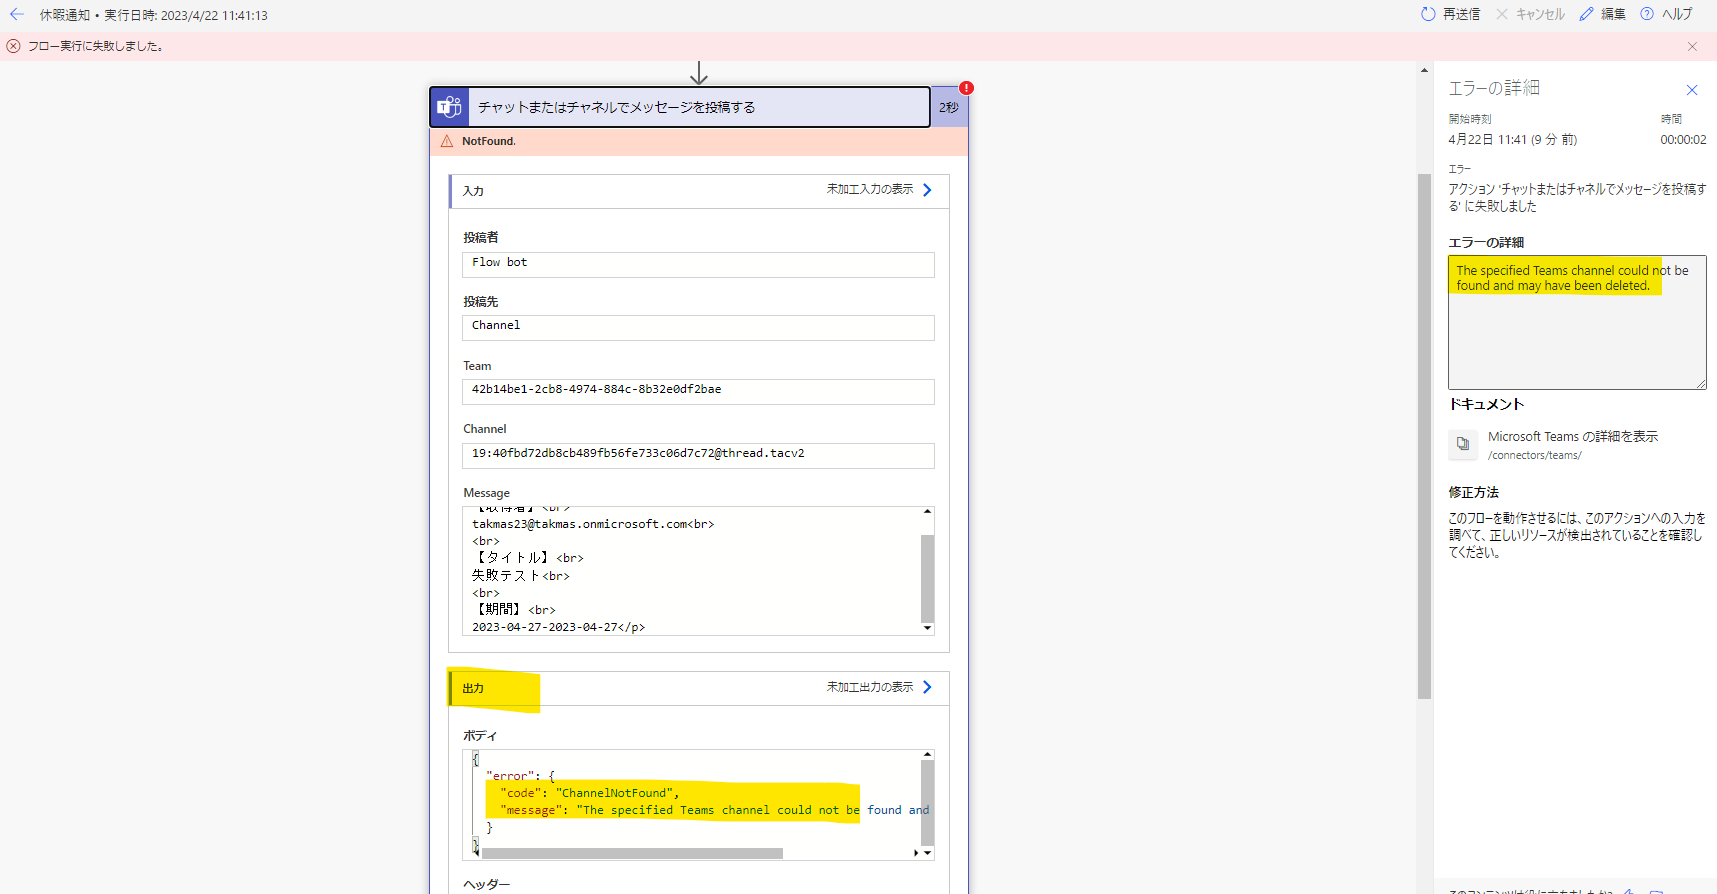Click the ChannelNotFound code text

click(x=614, y=793)
